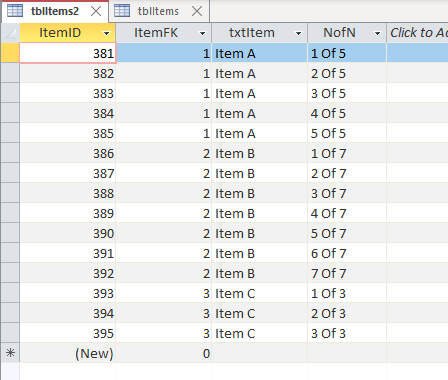Click the ItemFK cell showing 0
Screen dimensions: 448x380
[x=164, y=353]
